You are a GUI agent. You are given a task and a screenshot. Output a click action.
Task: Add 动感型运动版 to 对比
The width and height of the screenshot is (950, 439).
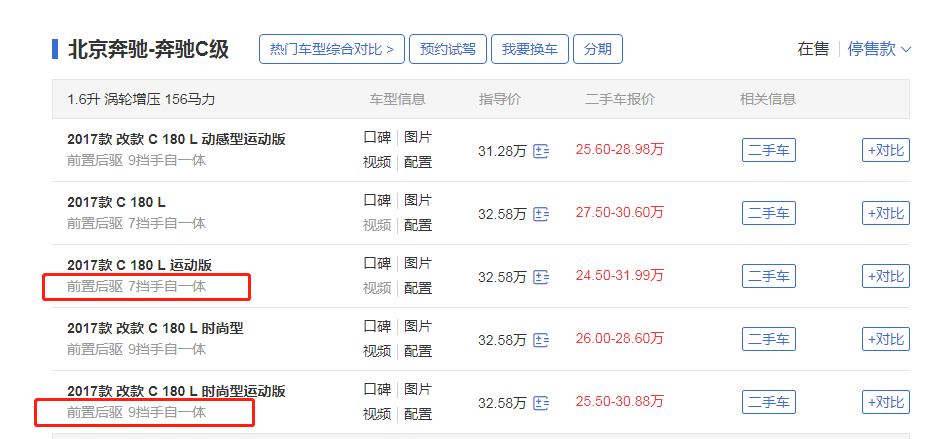click(886, 150)
